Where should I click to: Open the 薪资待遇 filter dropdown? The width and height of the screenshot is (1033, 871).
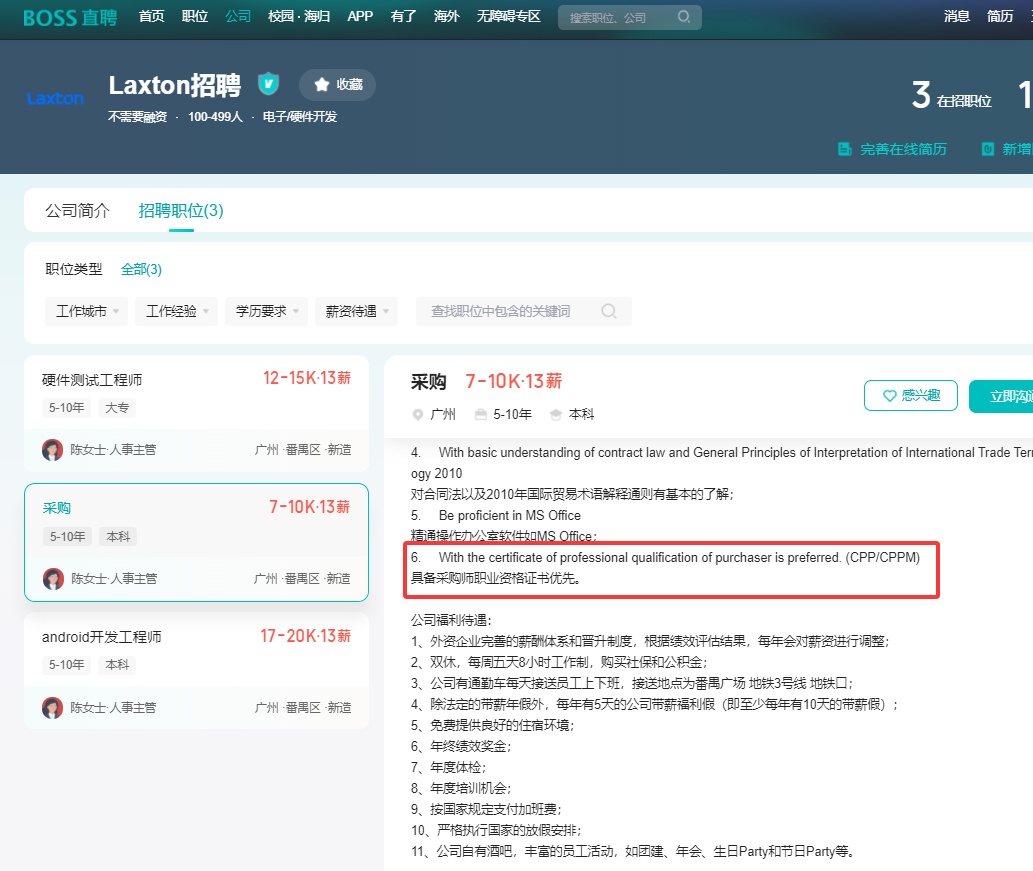[x=356, y=311]
